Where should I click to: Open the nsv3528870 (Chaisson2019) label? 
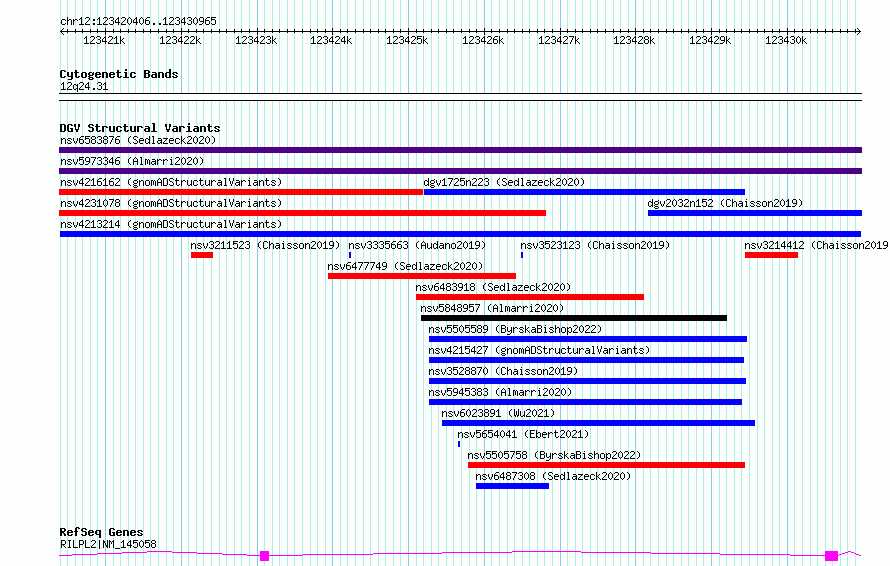(503, 371)
